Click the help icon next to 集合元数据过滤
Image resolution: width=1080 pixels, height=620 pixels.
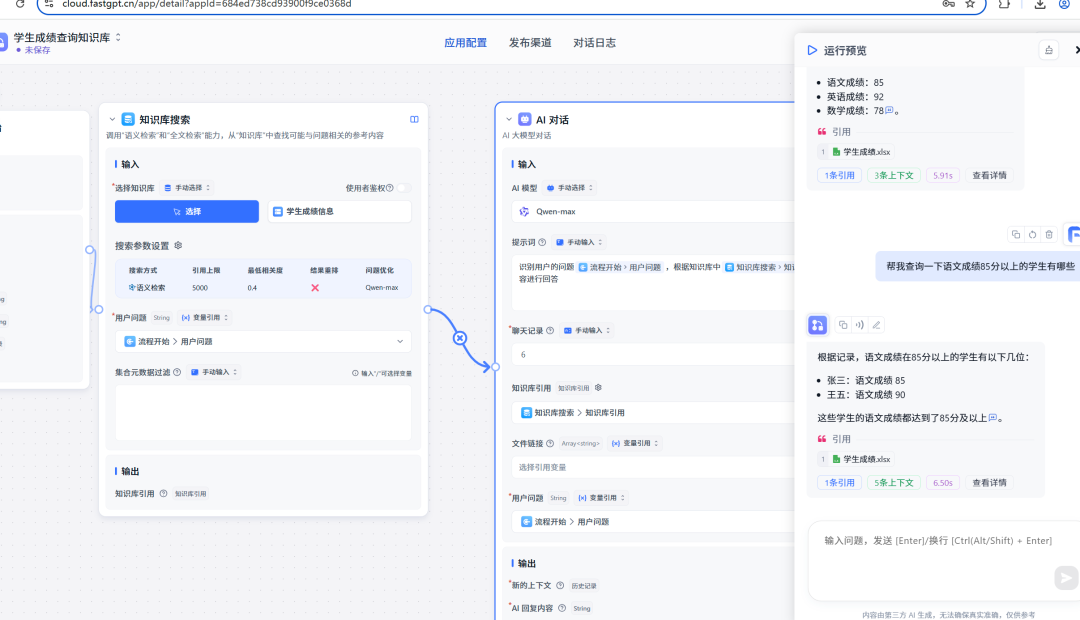(177, 372)
